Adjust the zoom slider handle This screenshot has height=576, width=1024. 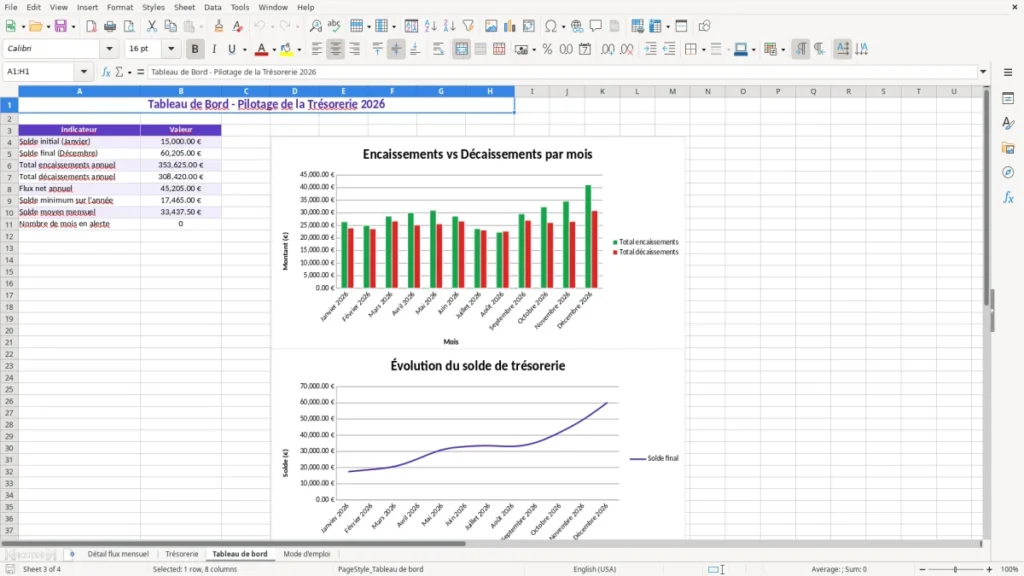tap(955, 569)
